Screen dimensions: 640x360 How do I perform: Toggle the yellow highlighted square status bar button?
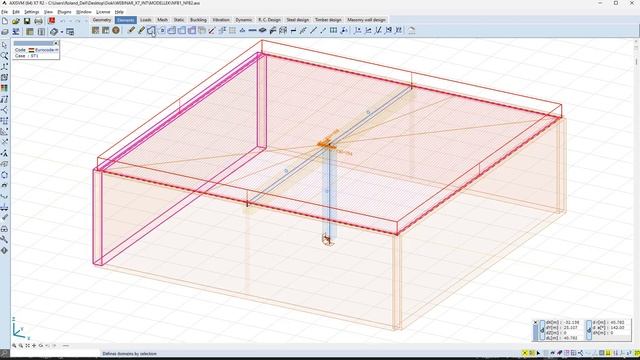[608, 353]
